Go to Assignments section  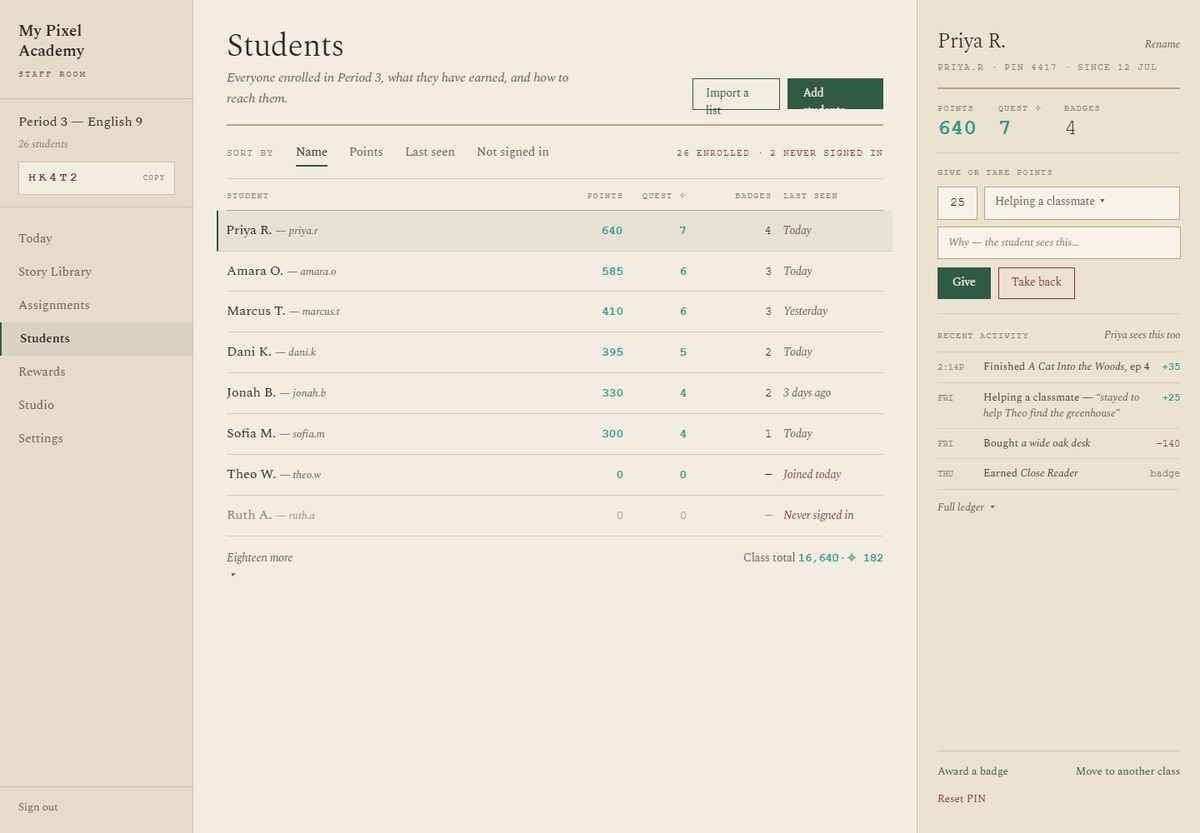pyautogui.click(x=96, y=305)
